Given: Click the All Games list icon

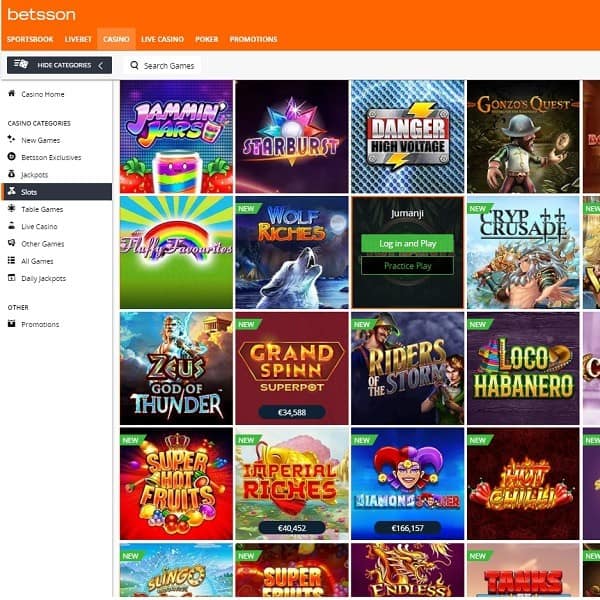Looking at the screenshot, I should tap(11, 261).
